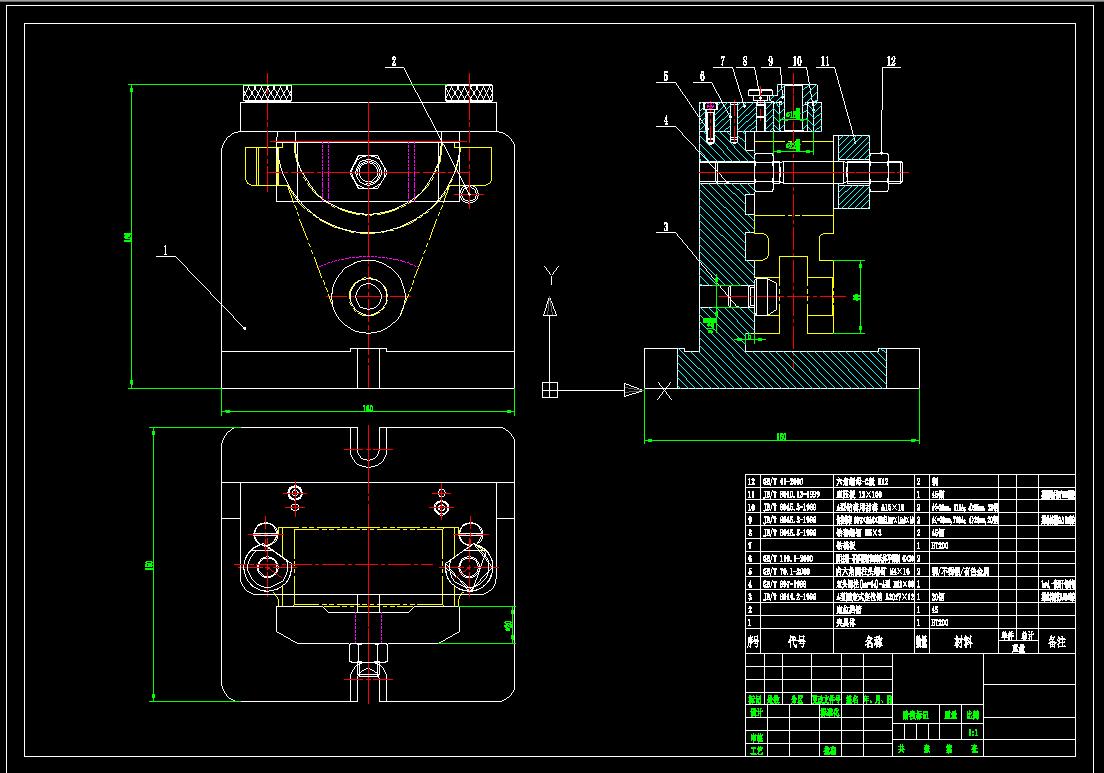
Task: Click the UCS Y axis label
Action: click(551, 275)
